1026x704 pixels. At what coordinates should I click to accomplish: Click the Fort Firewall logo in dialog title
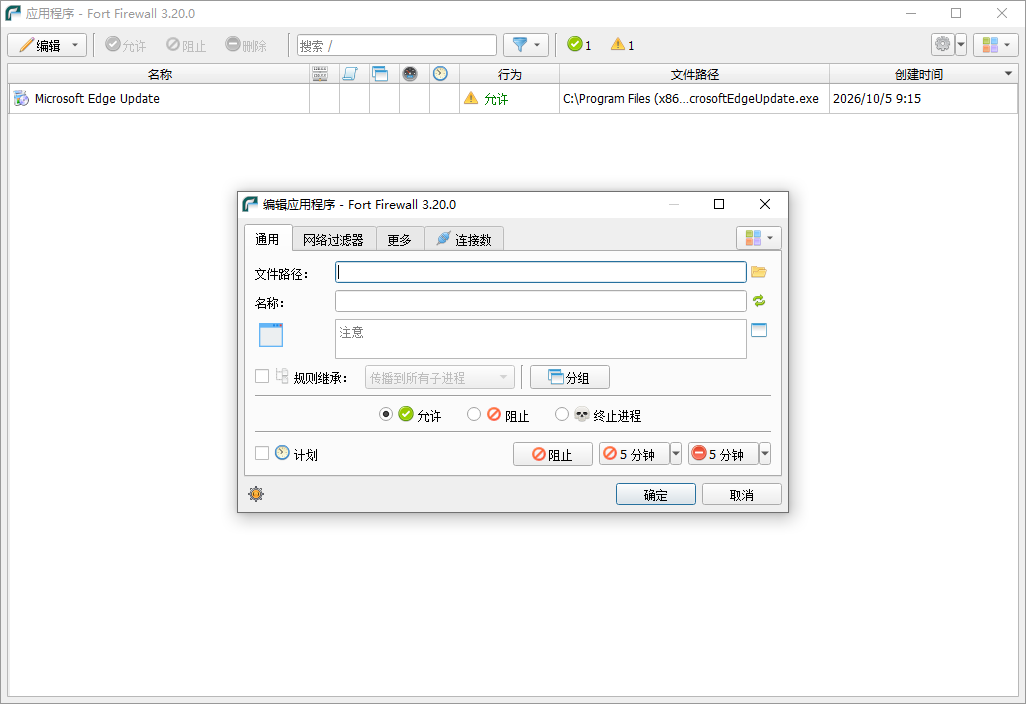point(250,204)
